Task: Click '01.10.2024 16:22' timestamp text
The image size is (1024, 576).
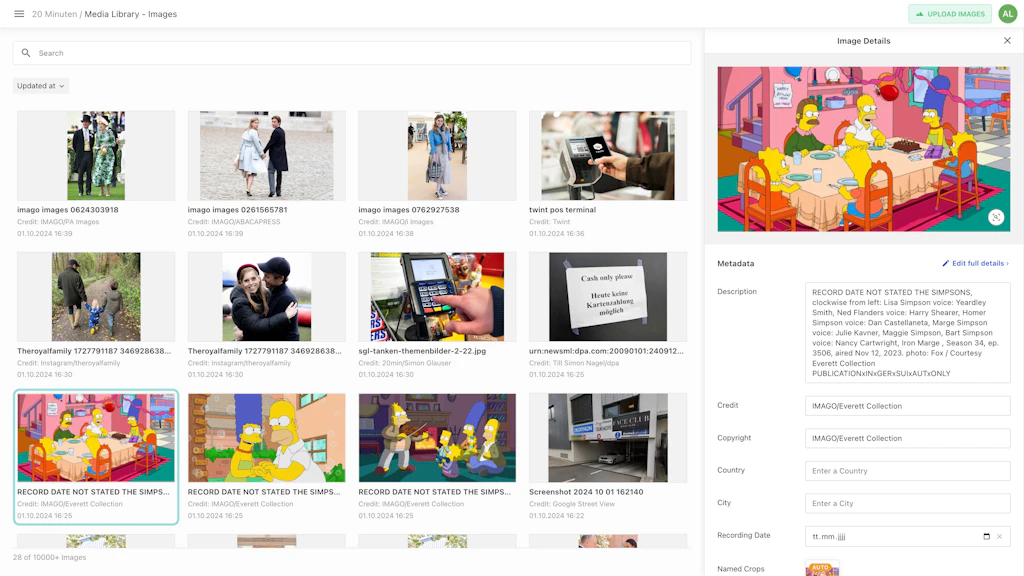Action: pos(556,515)
